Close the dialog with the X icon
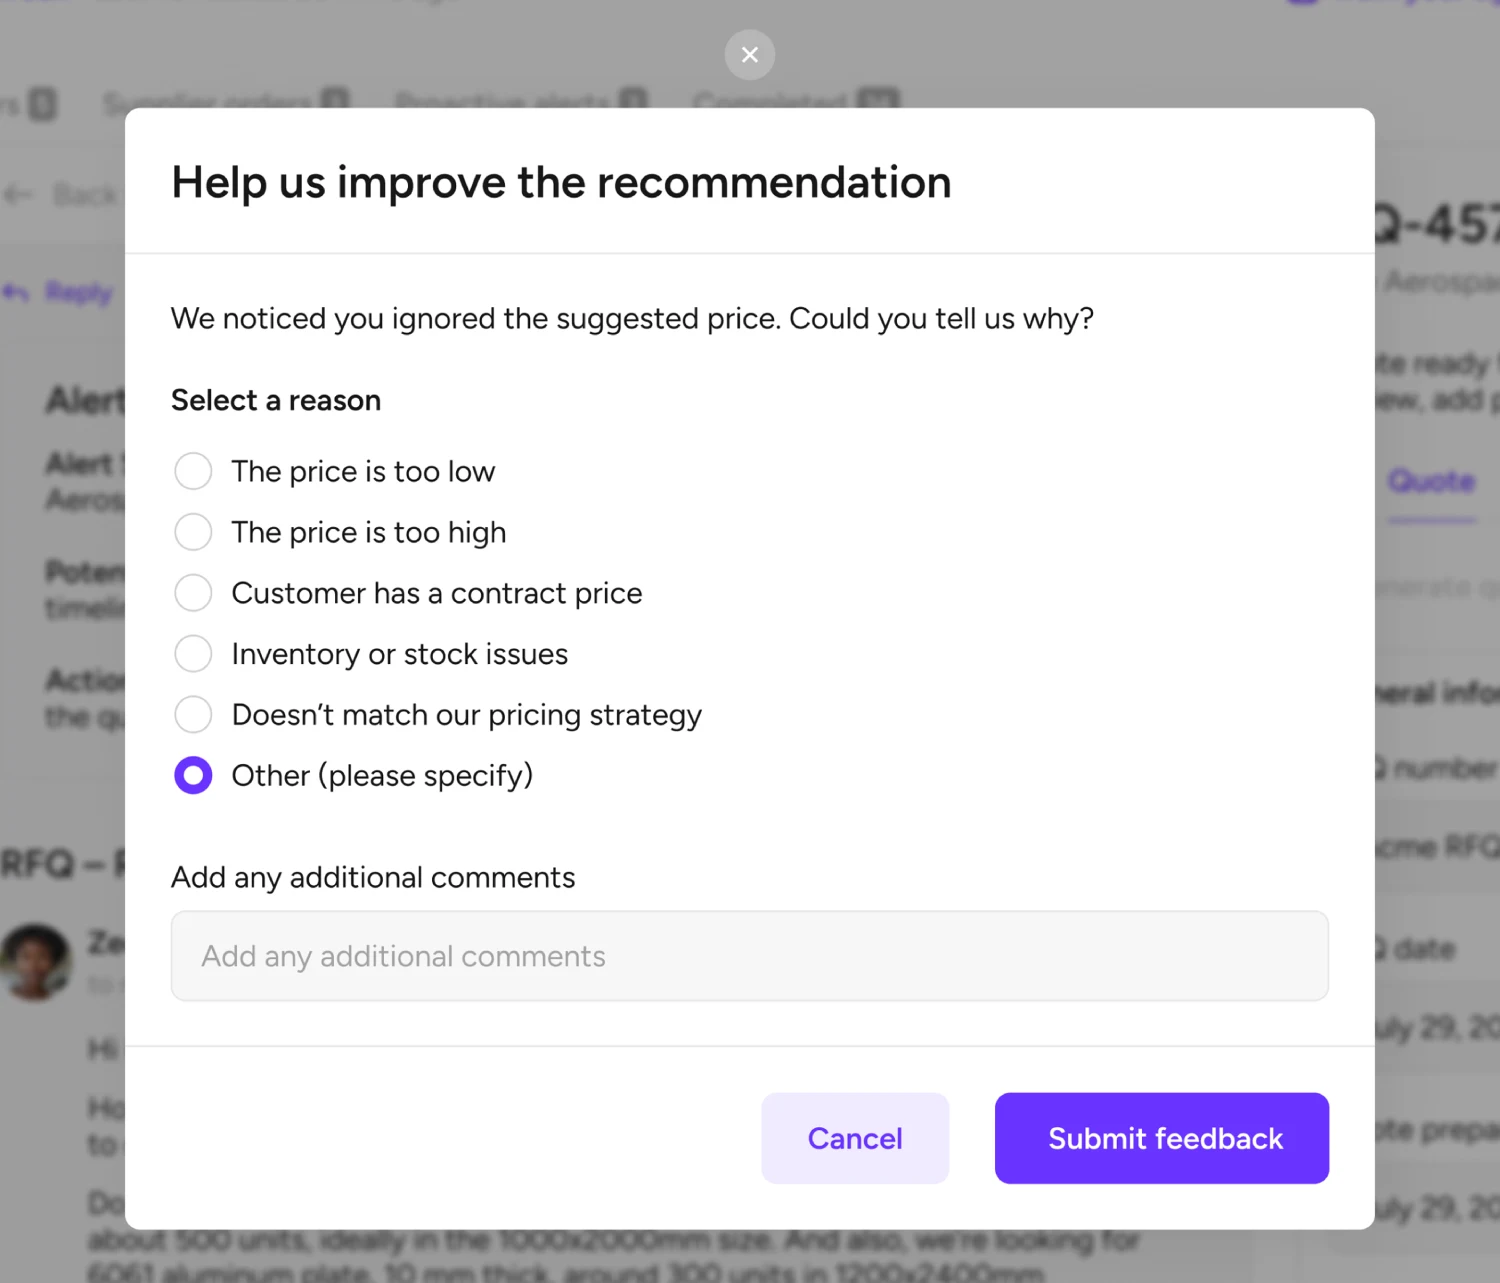 (749, 55)
